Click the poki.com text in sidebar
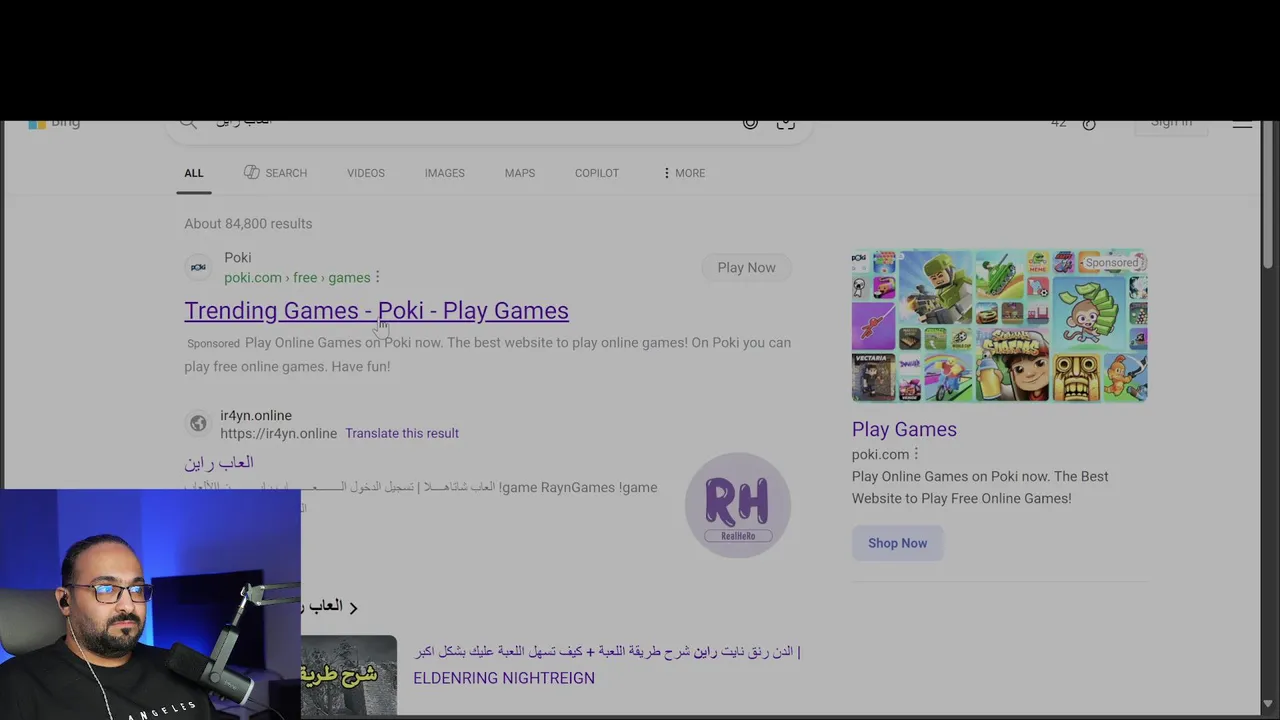The width and height of the screenshot is (1280, 720). click(x=880, y=454)
